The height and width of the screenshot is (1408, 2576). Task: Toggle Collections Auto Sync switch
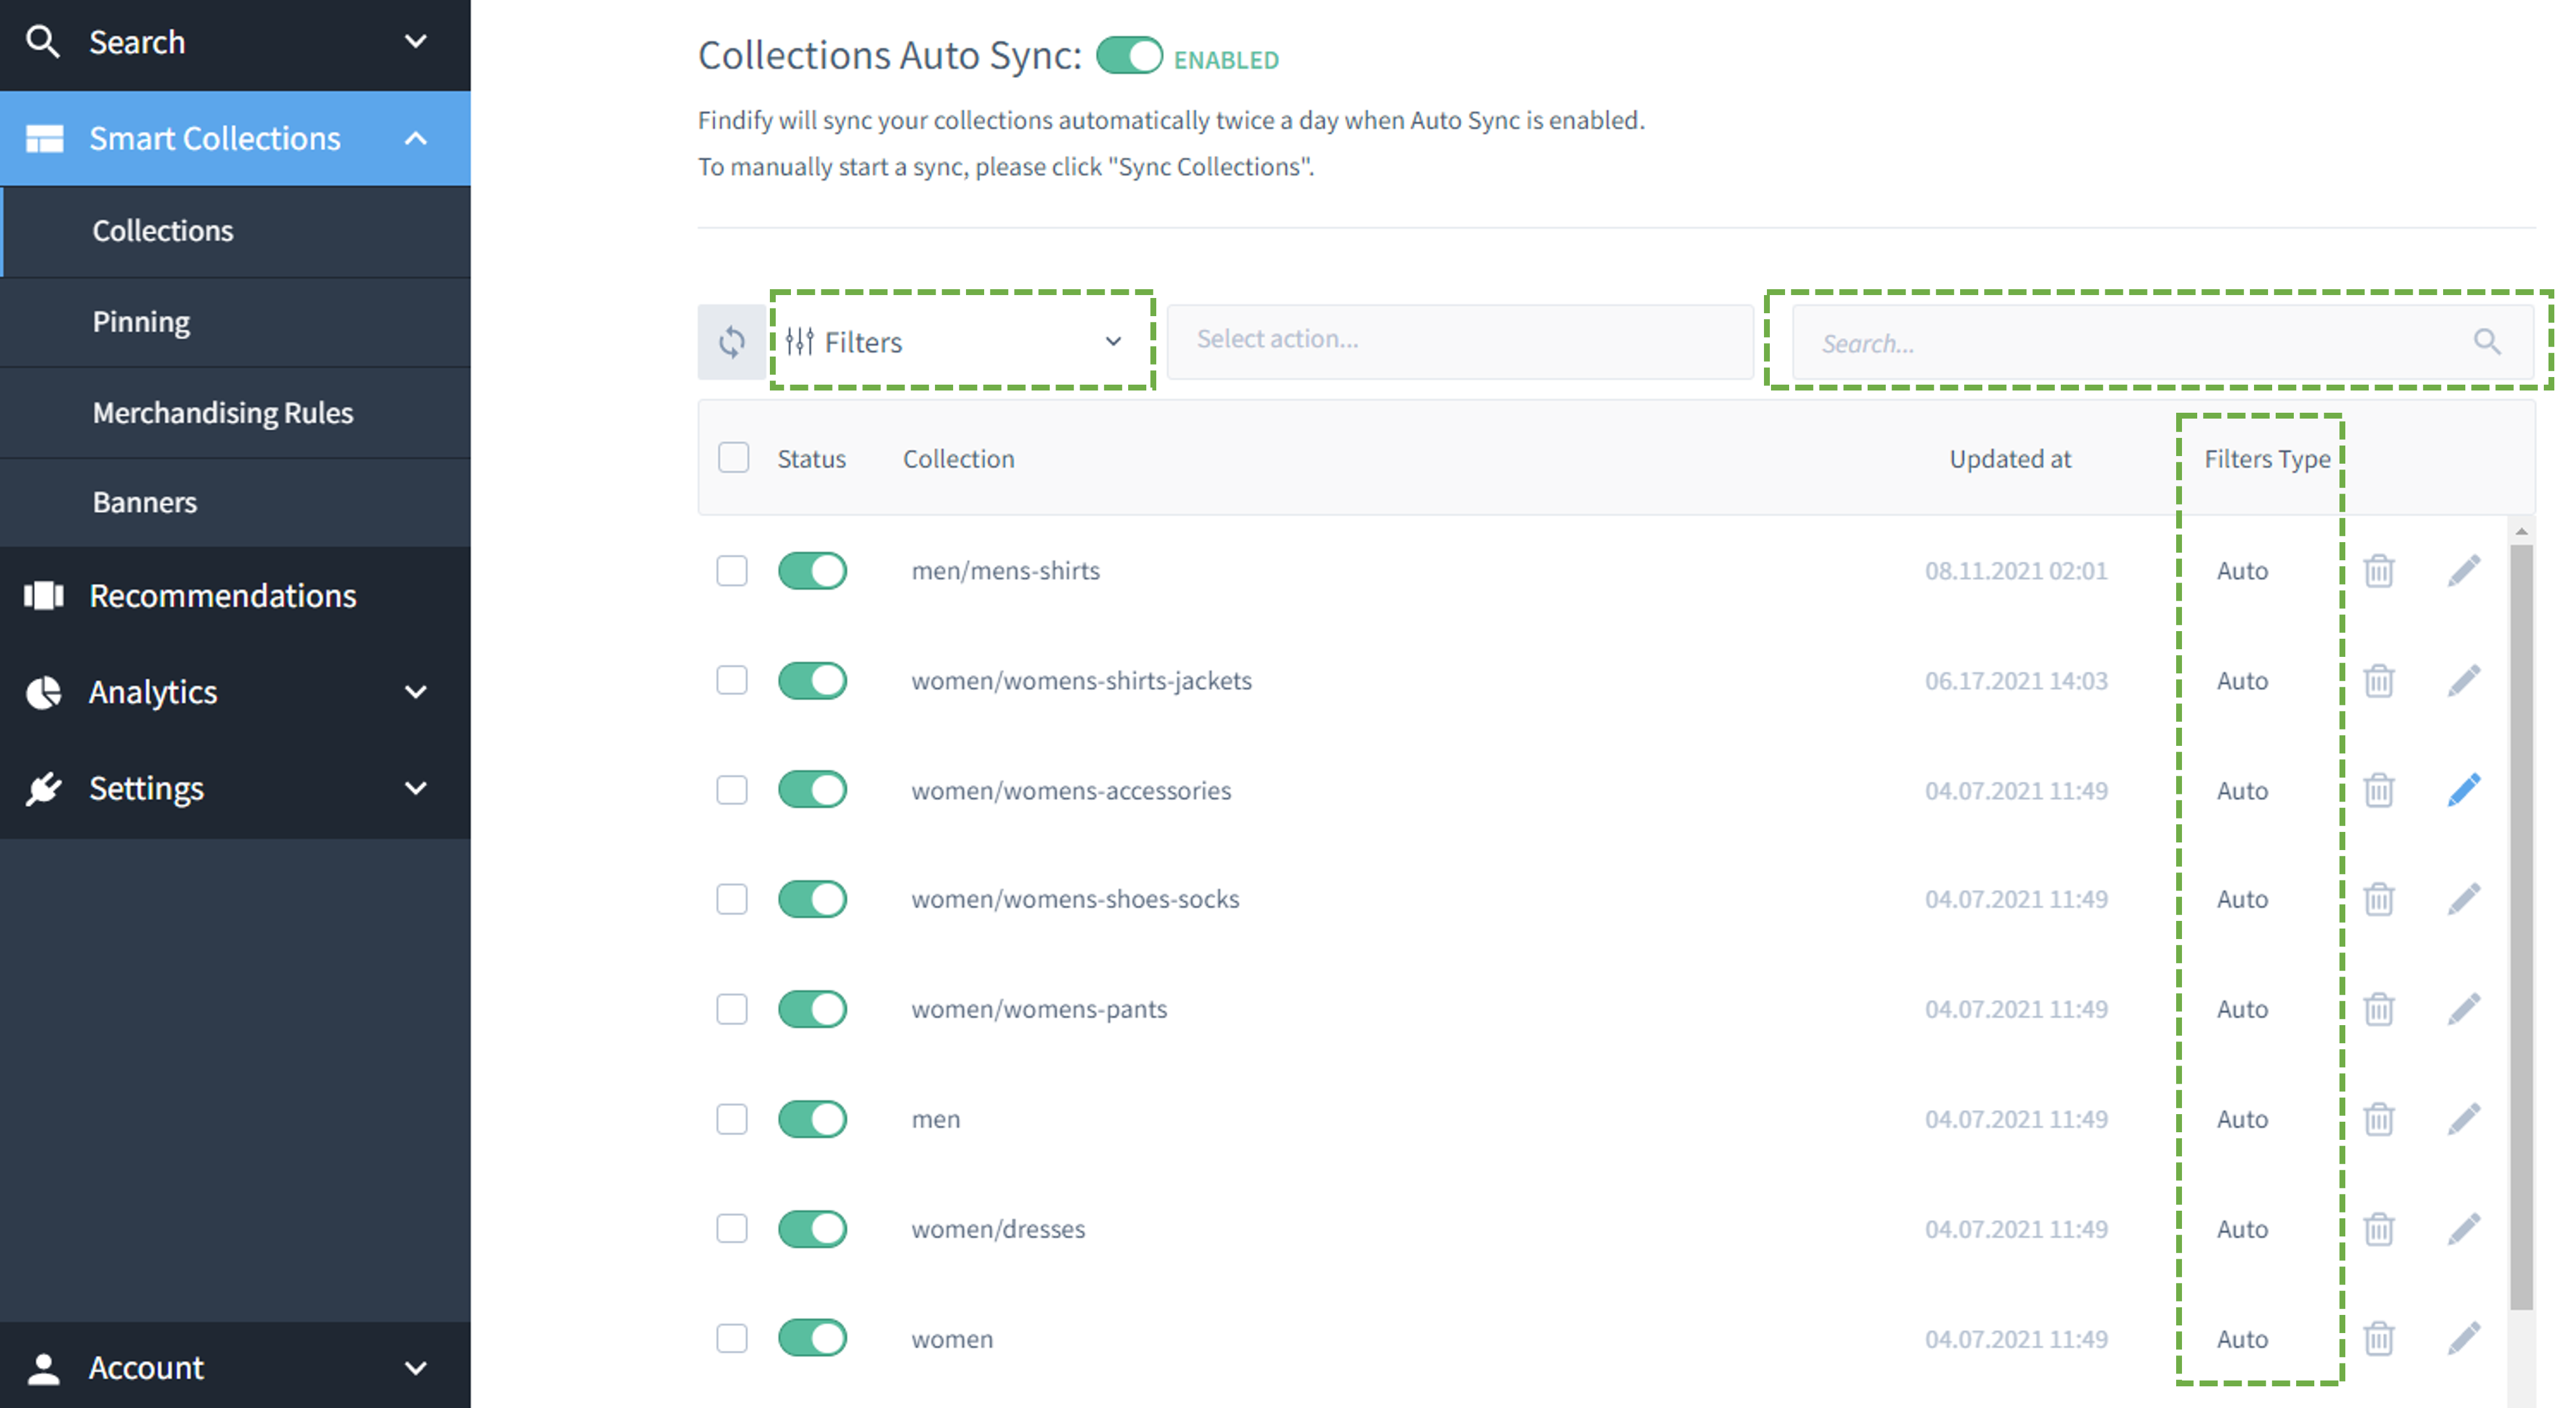1129,56
